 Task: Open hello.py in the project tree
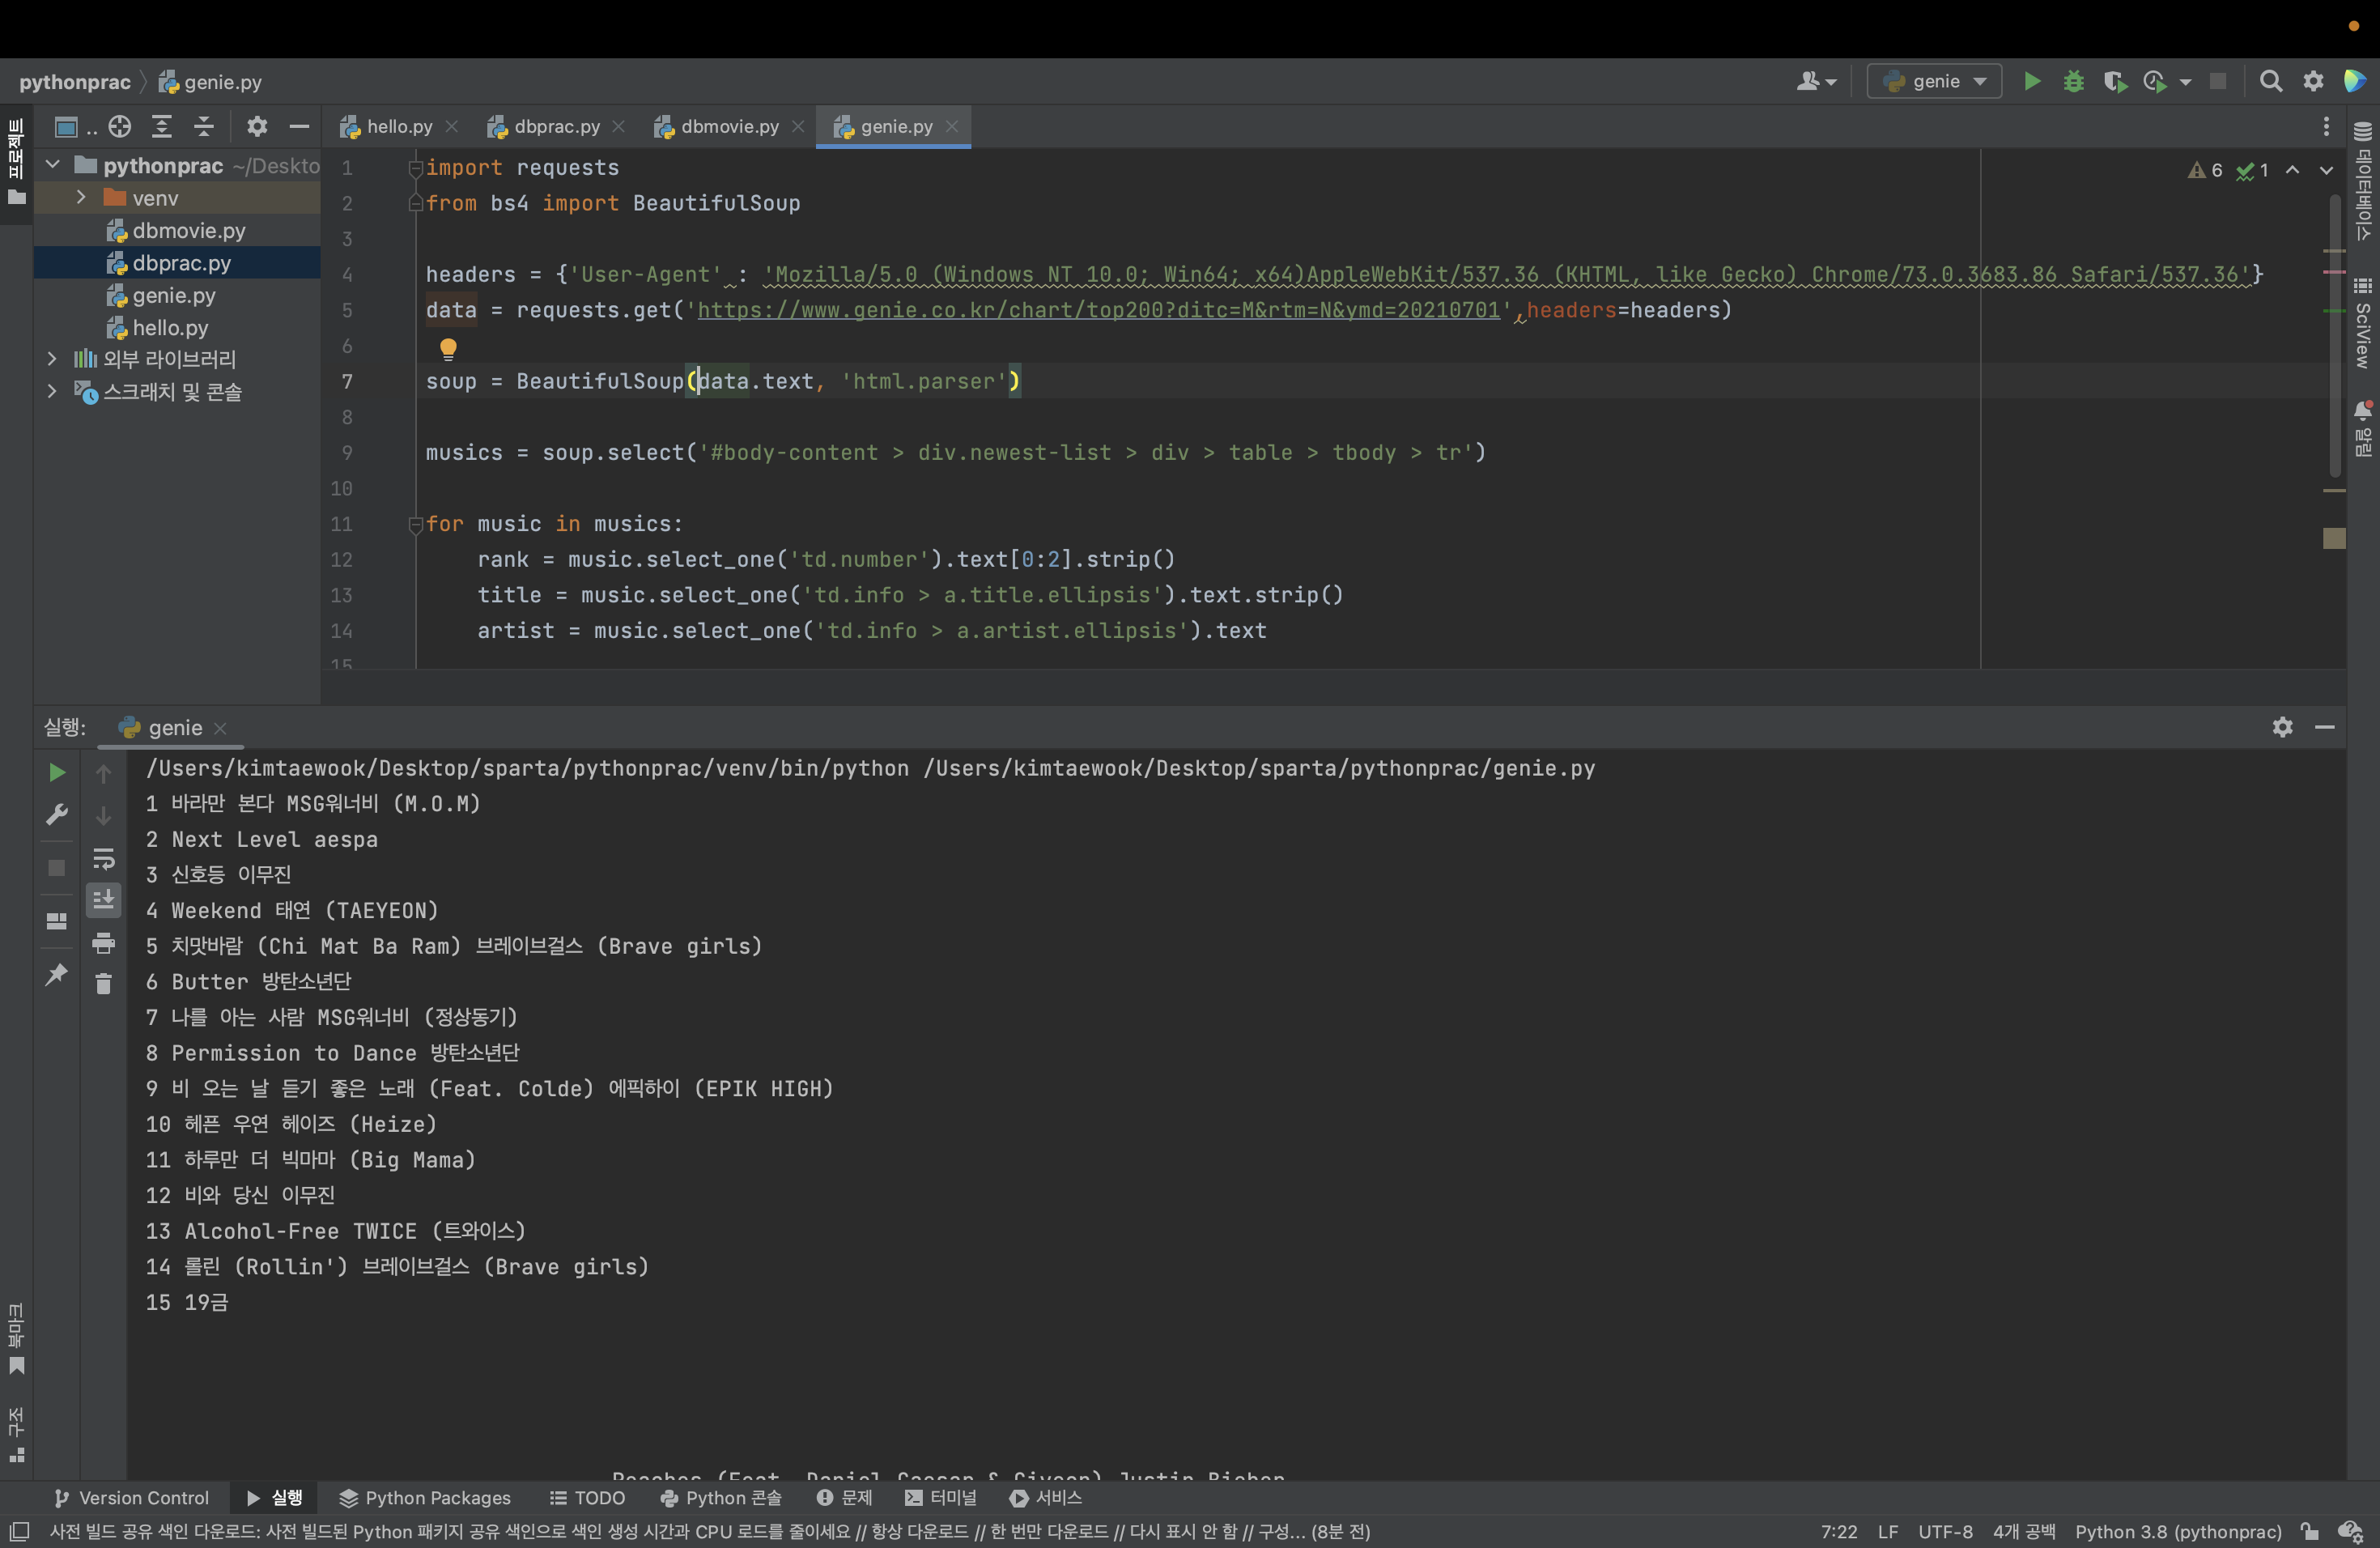(170, 327)
